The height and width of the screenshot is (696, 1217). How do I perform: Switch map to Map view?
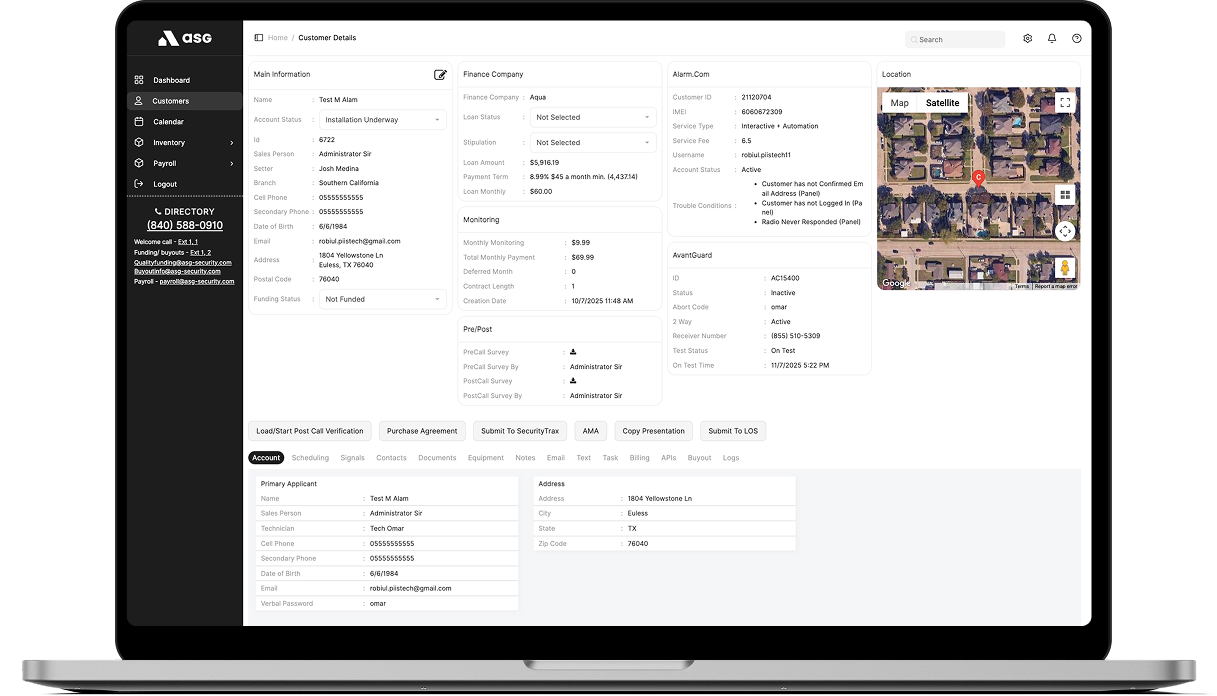(899, 103)
